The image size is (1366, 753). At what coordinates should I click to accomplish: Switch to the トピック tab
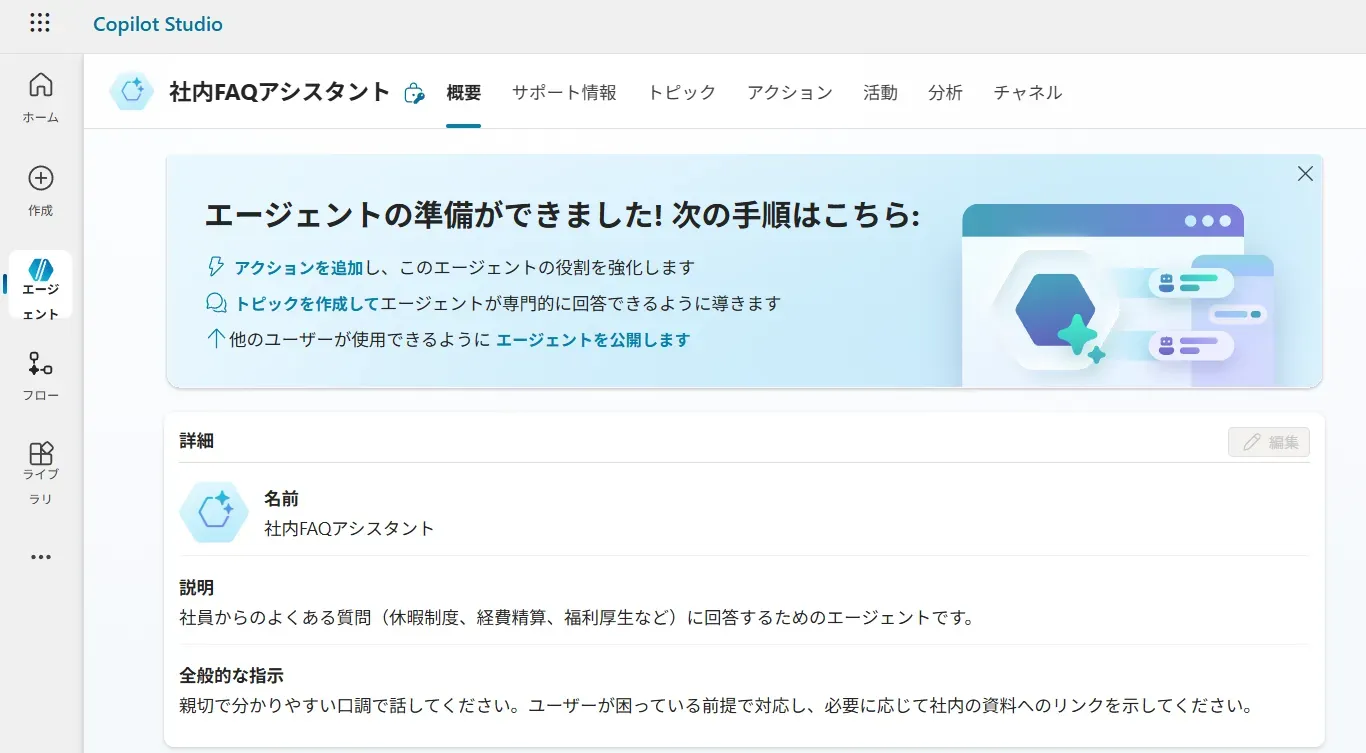[x=681, y=93]
